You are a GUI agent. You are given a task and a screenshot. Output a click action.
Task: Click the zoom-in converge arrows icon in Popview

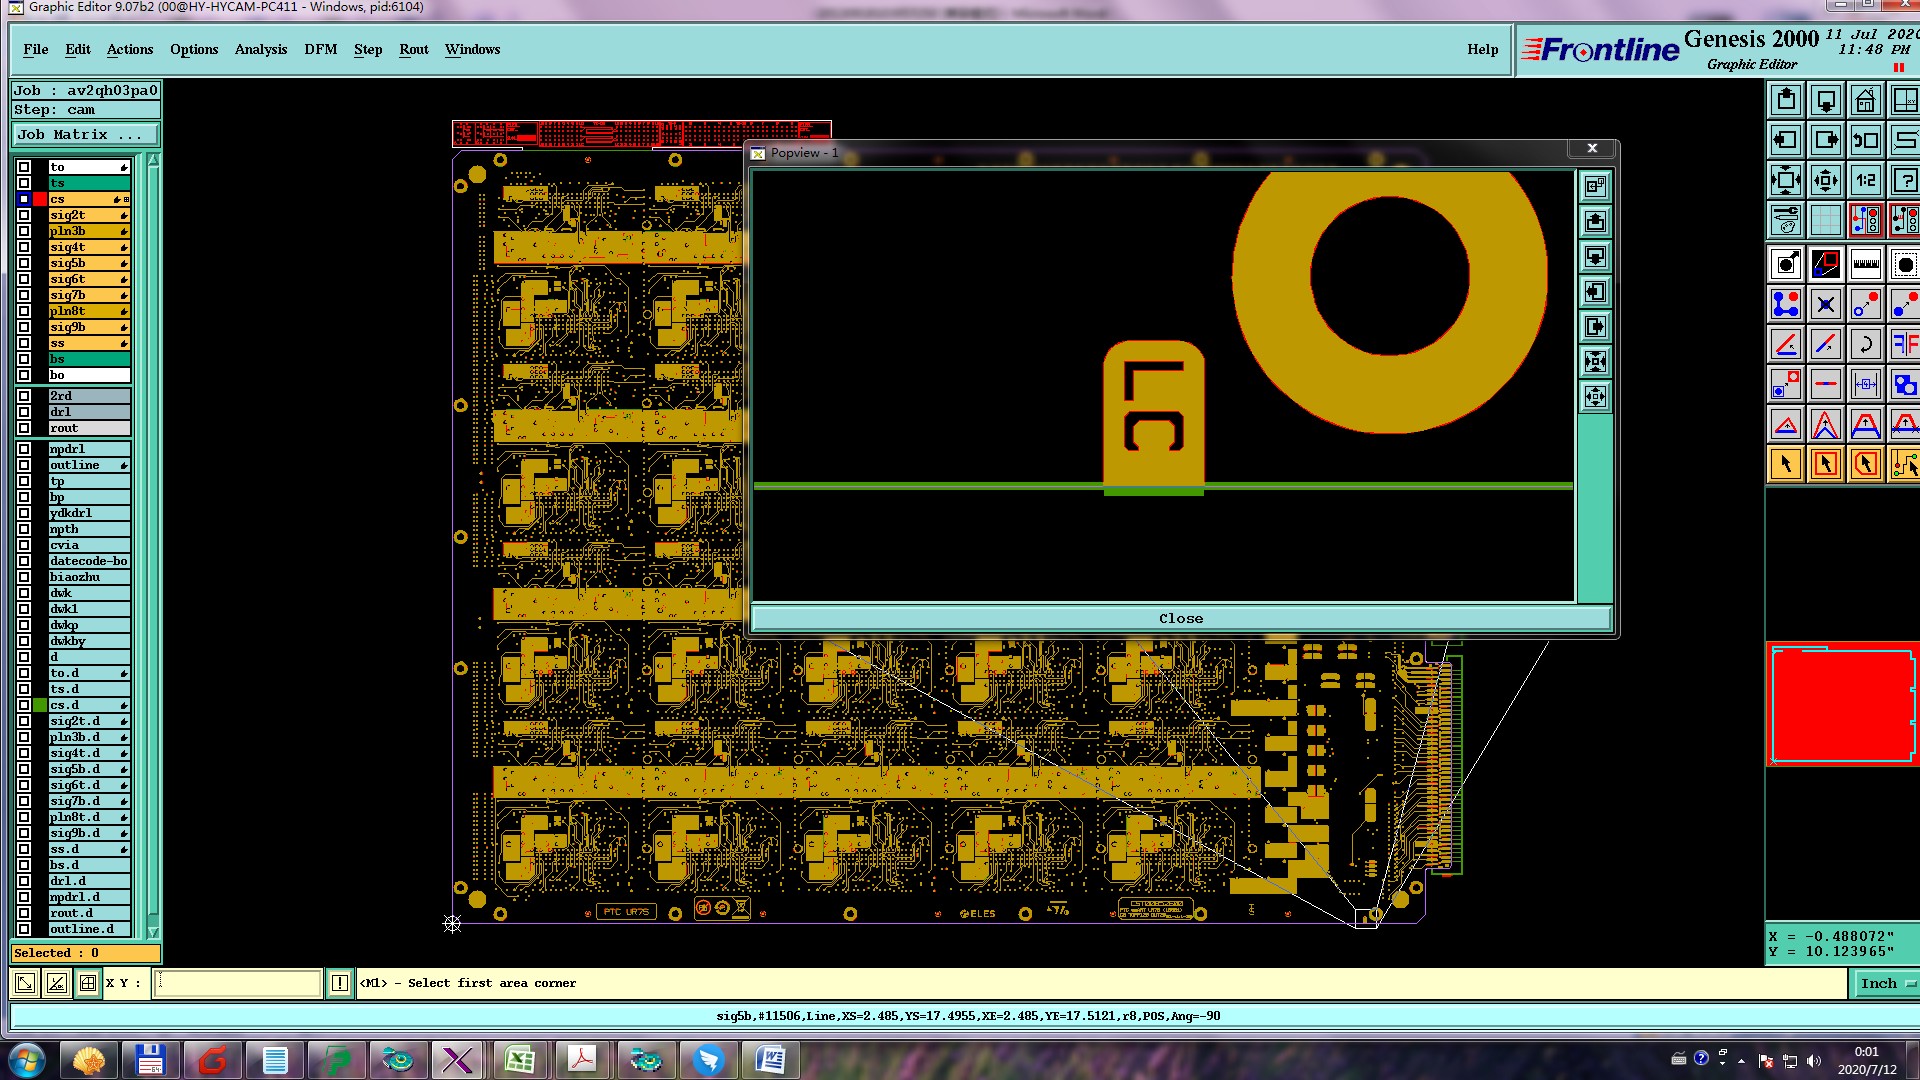tap(1595, 361)
